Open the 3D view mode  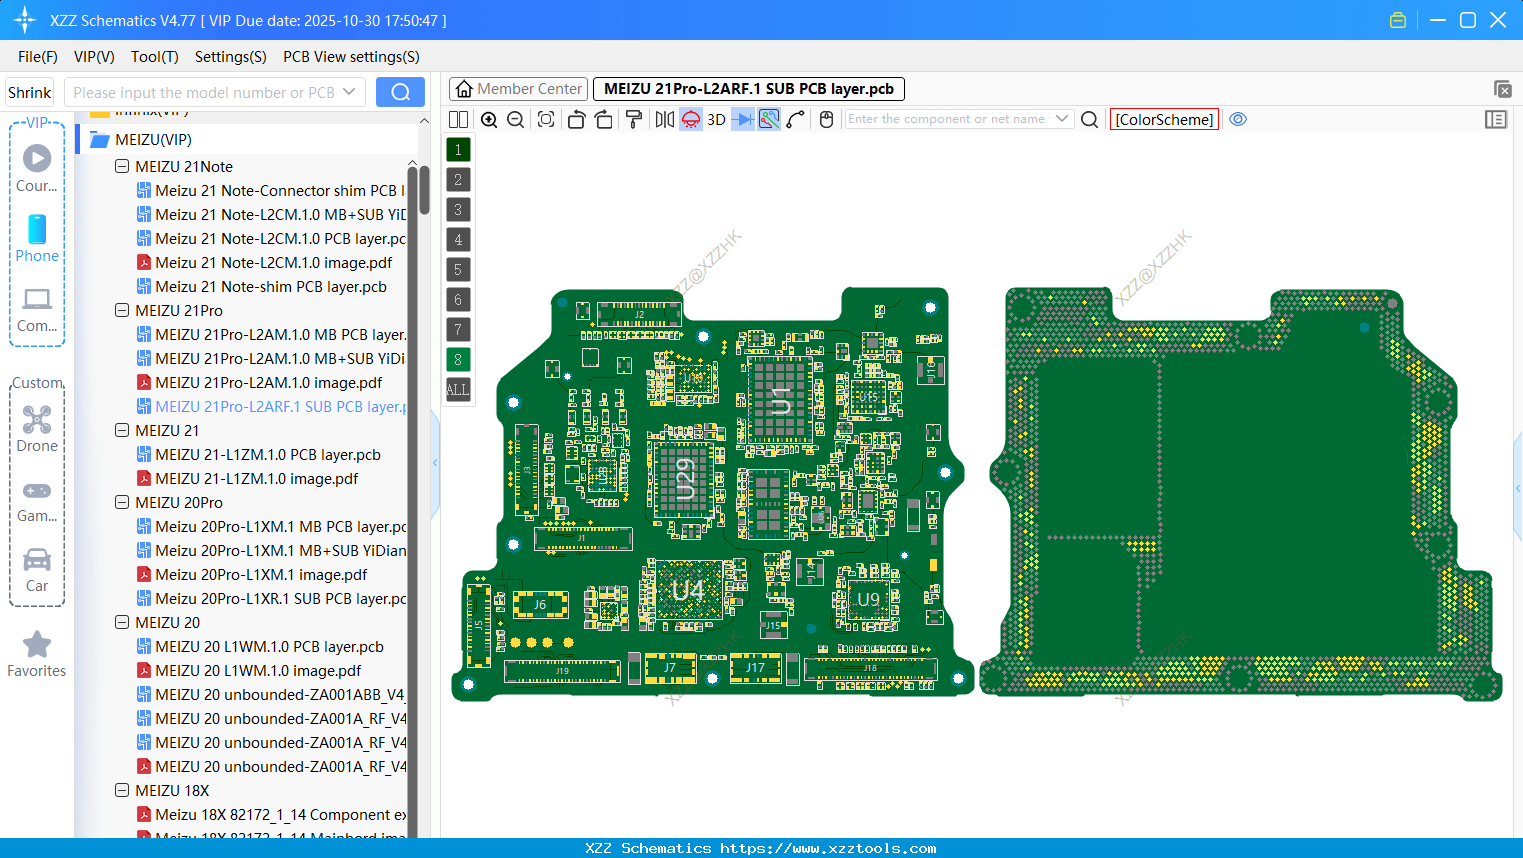(715, 119)
